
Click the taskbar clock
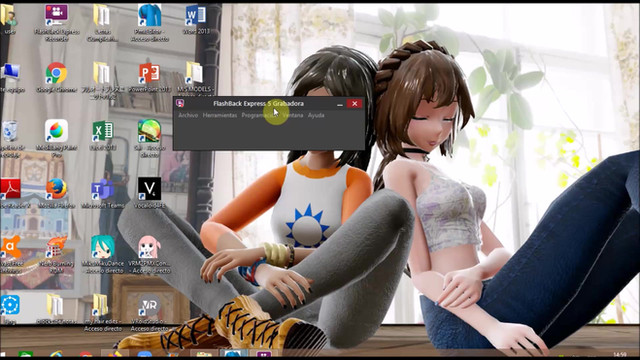[620, 354]
